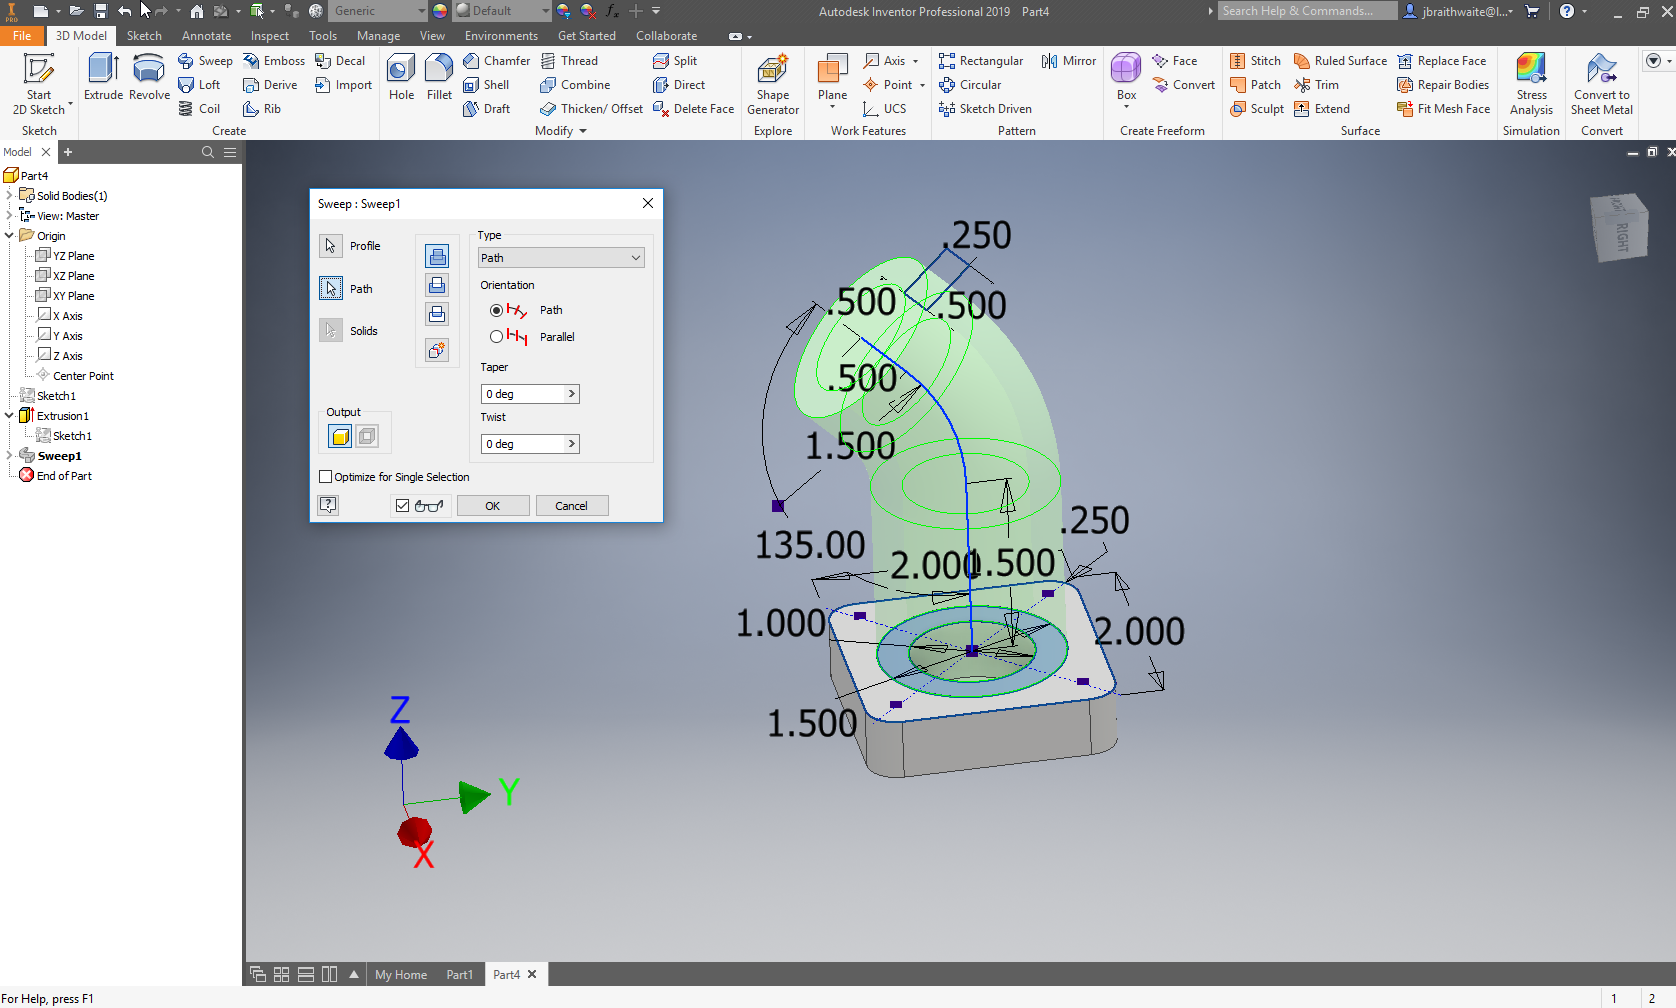This screenshot has height=1008, width=1676.
Task: Click the Twist angle input field
Action: tap(523, 444)
